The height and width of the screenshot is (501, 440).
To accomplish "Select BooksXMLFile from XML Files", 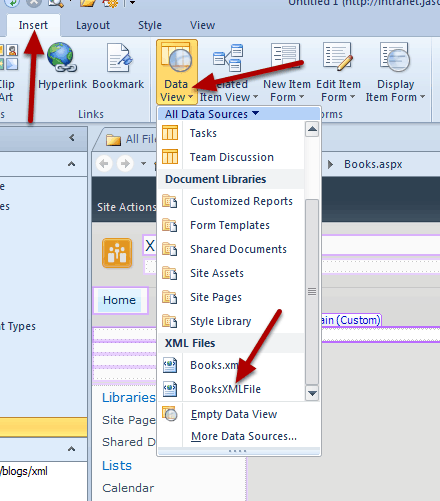I will 231,389.
